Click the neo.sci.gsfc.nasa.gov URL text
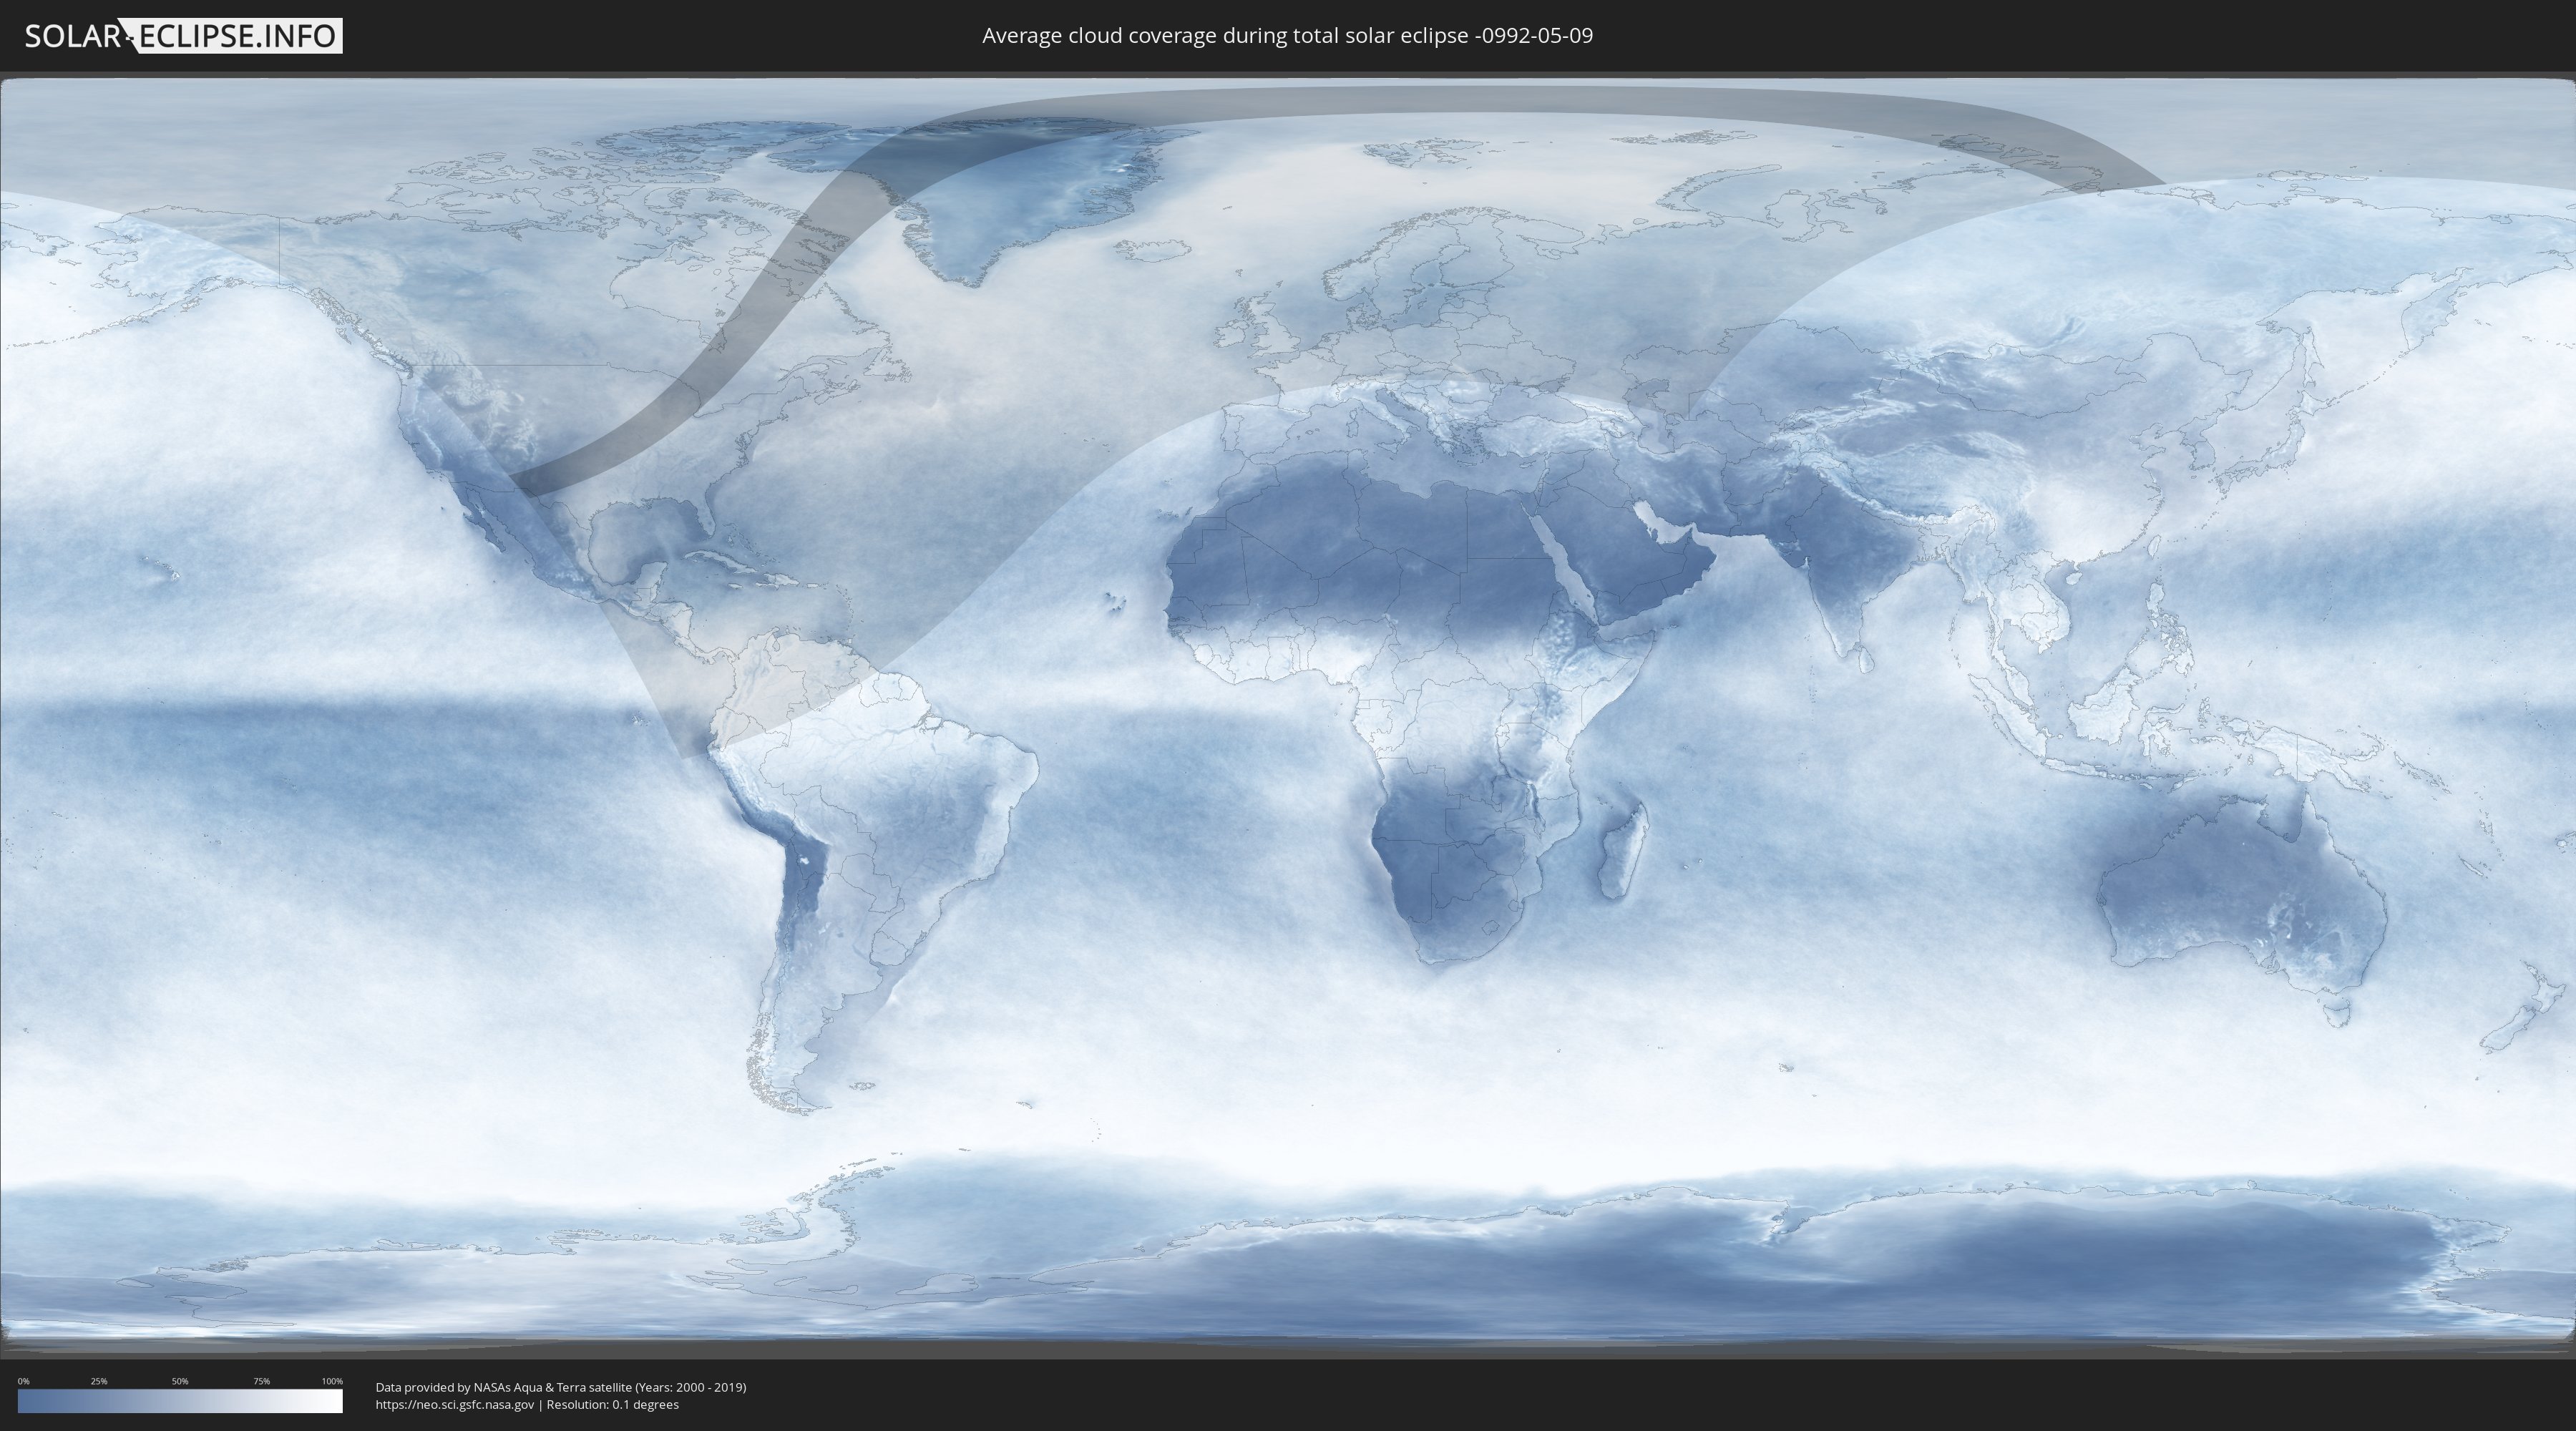 [454, 1404]
